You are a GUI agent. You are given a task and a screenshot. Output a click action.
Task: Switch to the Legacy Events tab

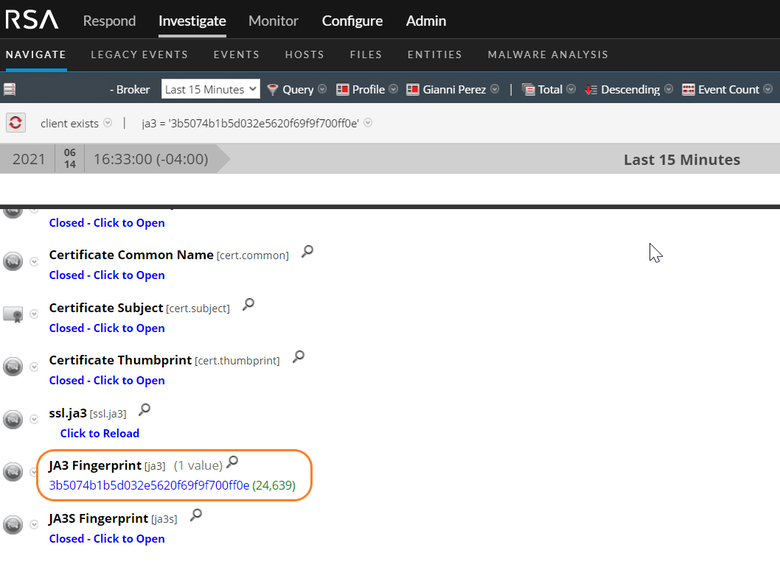[139, 55]
